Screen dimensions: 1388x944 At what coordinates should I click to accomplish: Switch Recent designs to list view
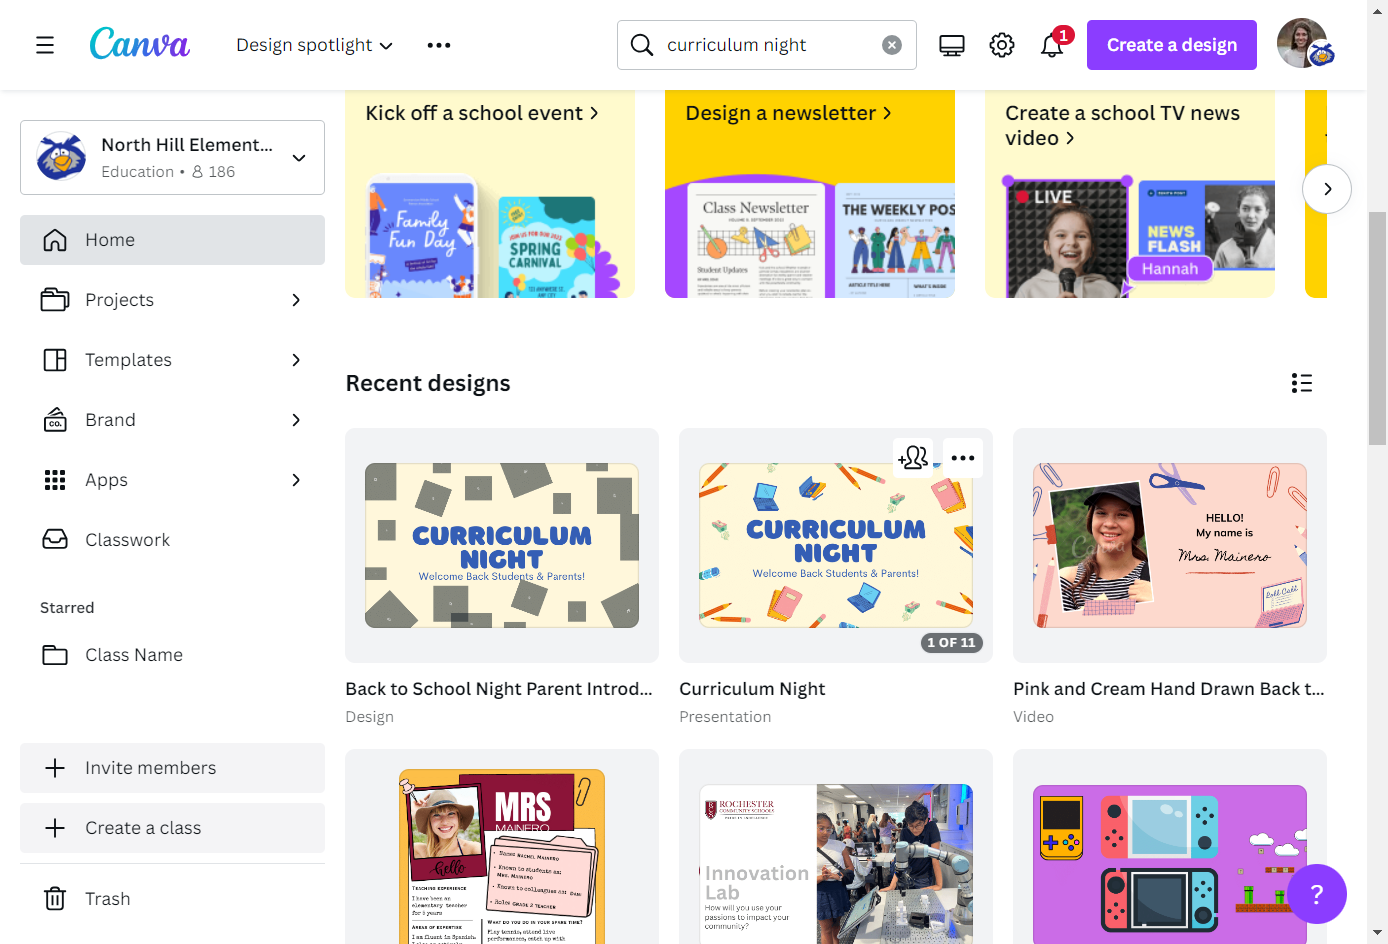pyautogui.click(x=1302, y=383)
